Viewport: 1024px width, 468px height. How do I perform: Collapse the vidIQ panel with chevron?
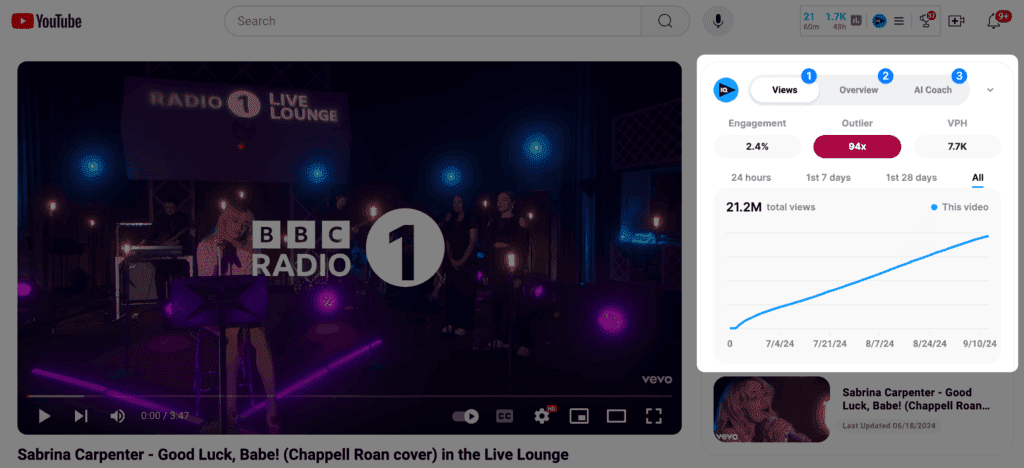[990, 90]
